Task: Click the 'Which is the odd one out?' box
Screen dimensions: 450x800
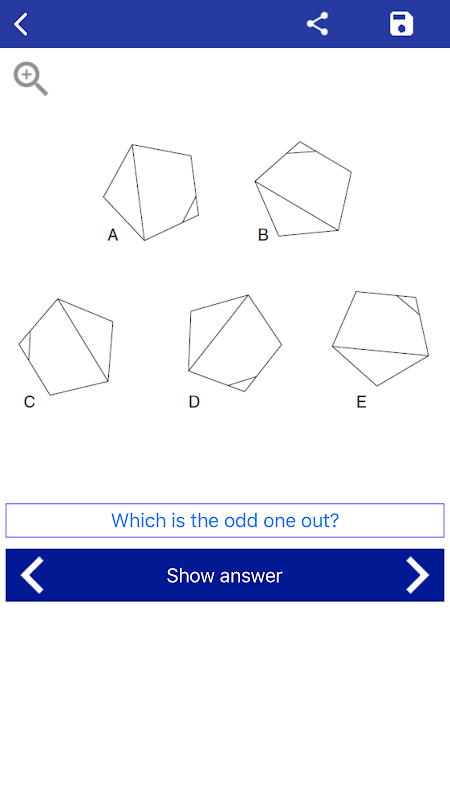Action: point(224,520)
